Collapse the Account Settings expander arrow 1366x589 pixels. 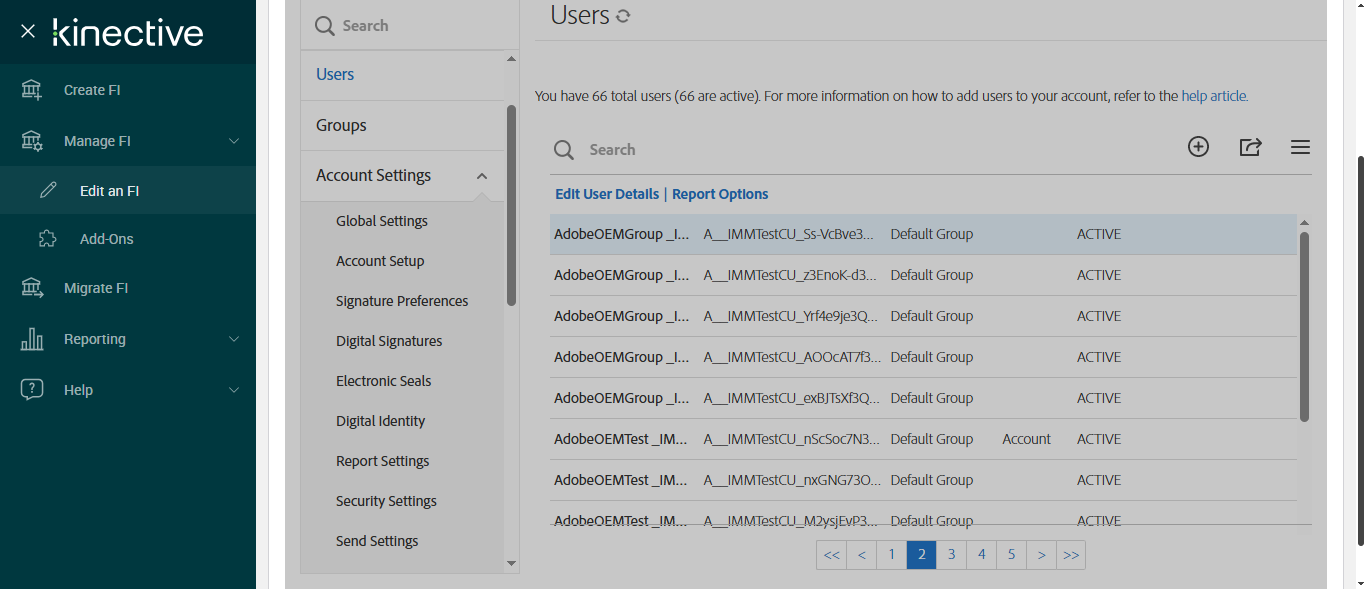[482, 176]
